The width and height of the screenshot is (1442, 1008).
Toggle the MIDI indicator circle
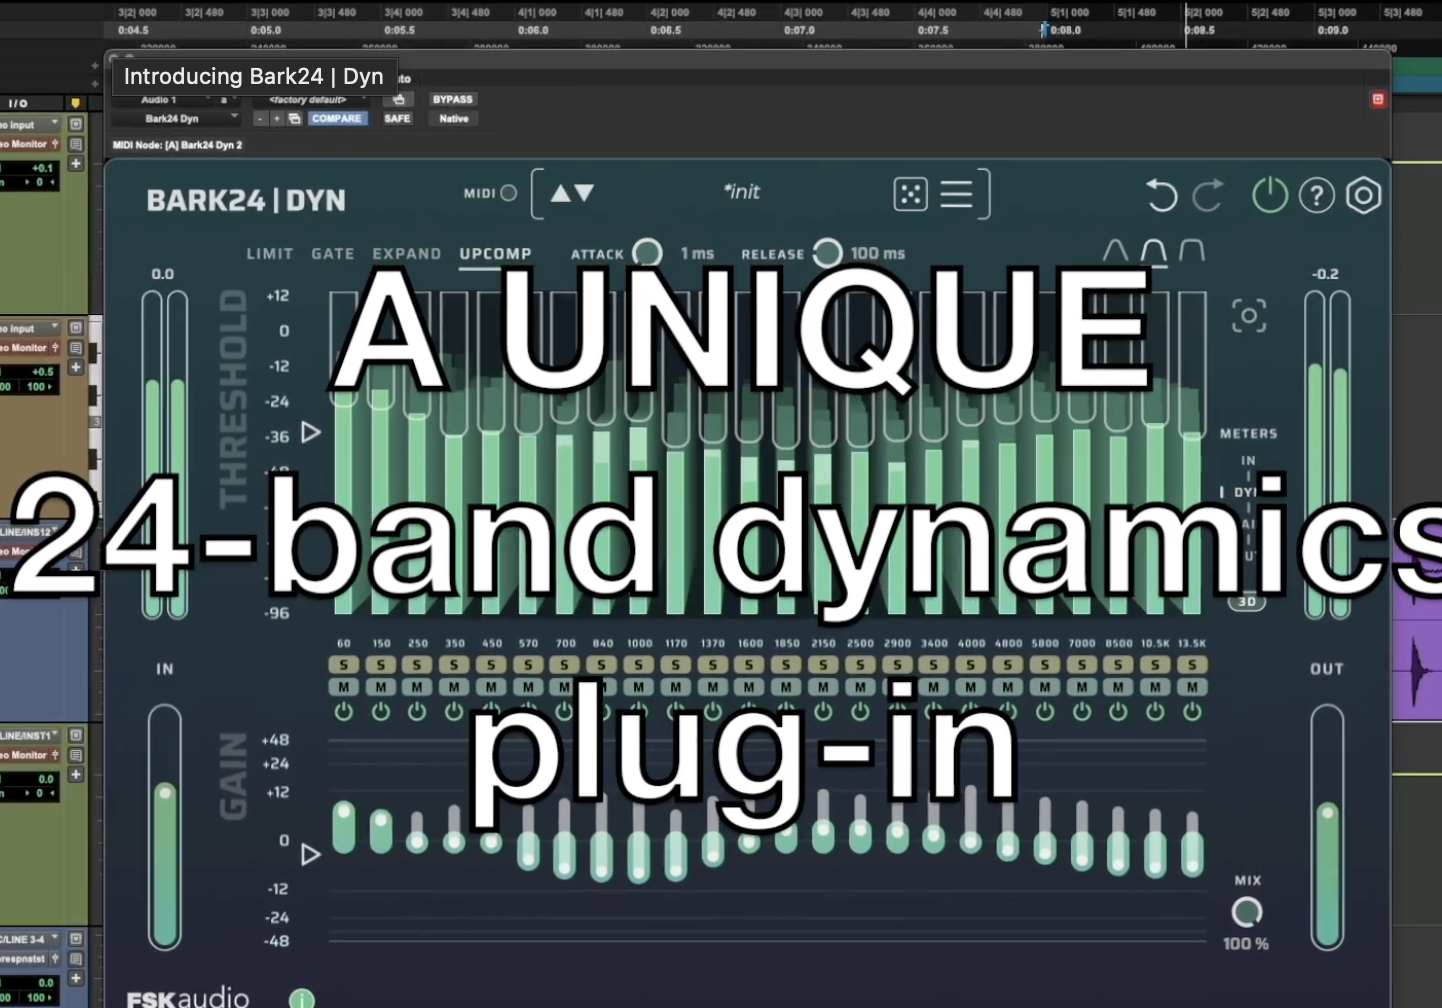509,193
